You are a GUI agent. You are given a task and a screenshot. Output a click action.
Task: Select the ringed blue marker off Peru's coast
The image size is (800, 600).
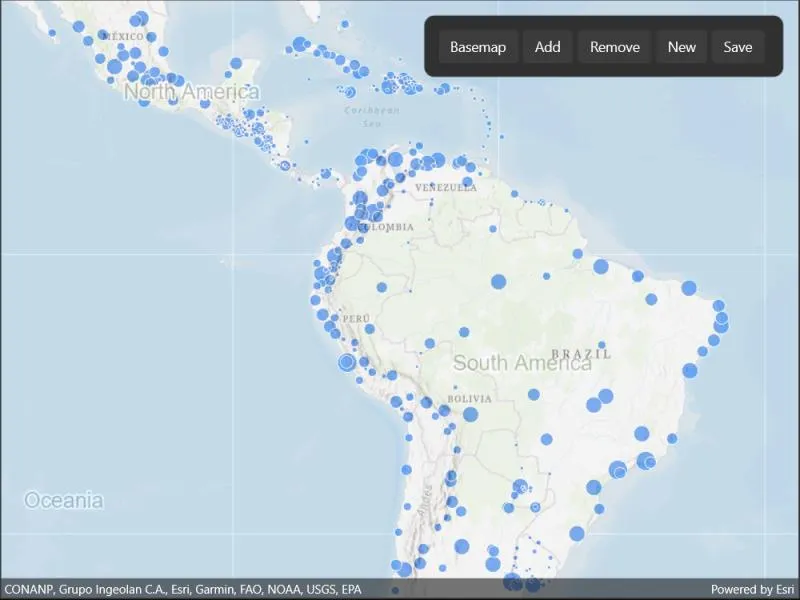[x=347, y=362]
